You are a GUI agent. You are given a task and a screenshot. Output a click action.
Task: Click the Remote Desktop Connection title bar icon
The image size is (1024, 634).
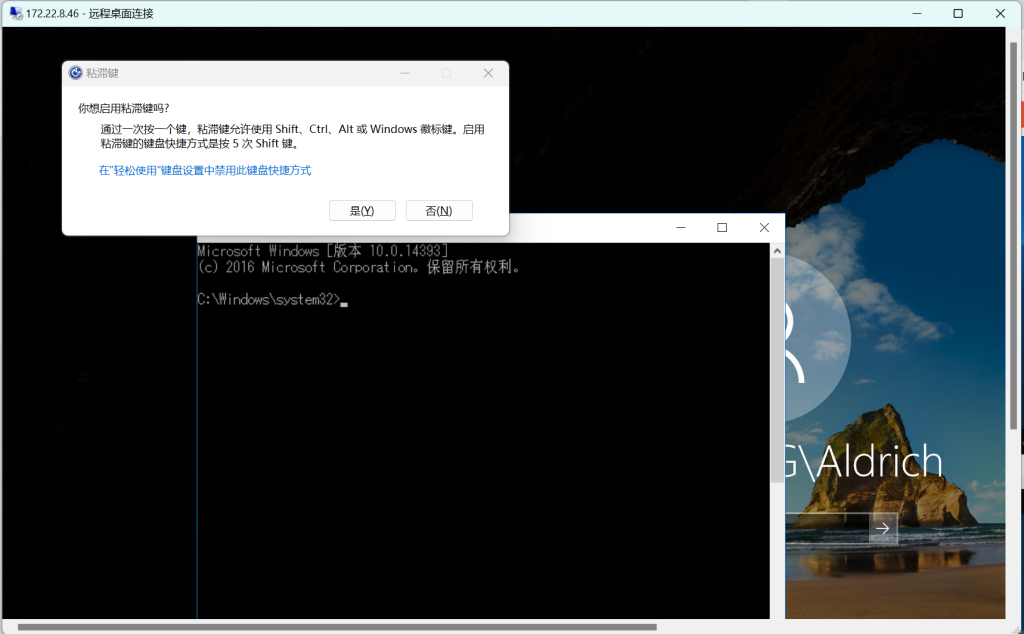pyautogui.click(x=15, y=13)
